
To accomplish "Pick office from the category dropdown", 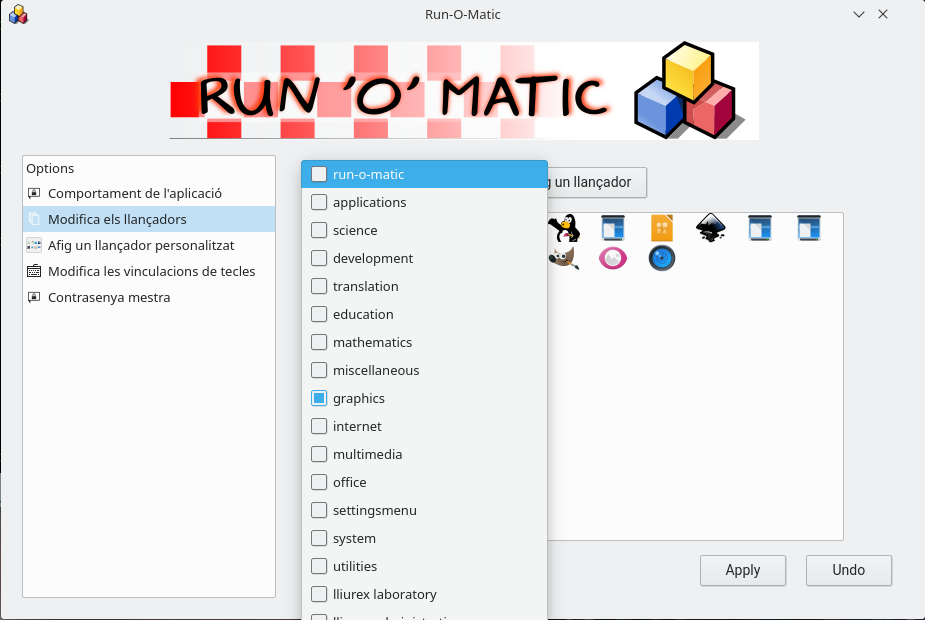I will pos(424,482).
